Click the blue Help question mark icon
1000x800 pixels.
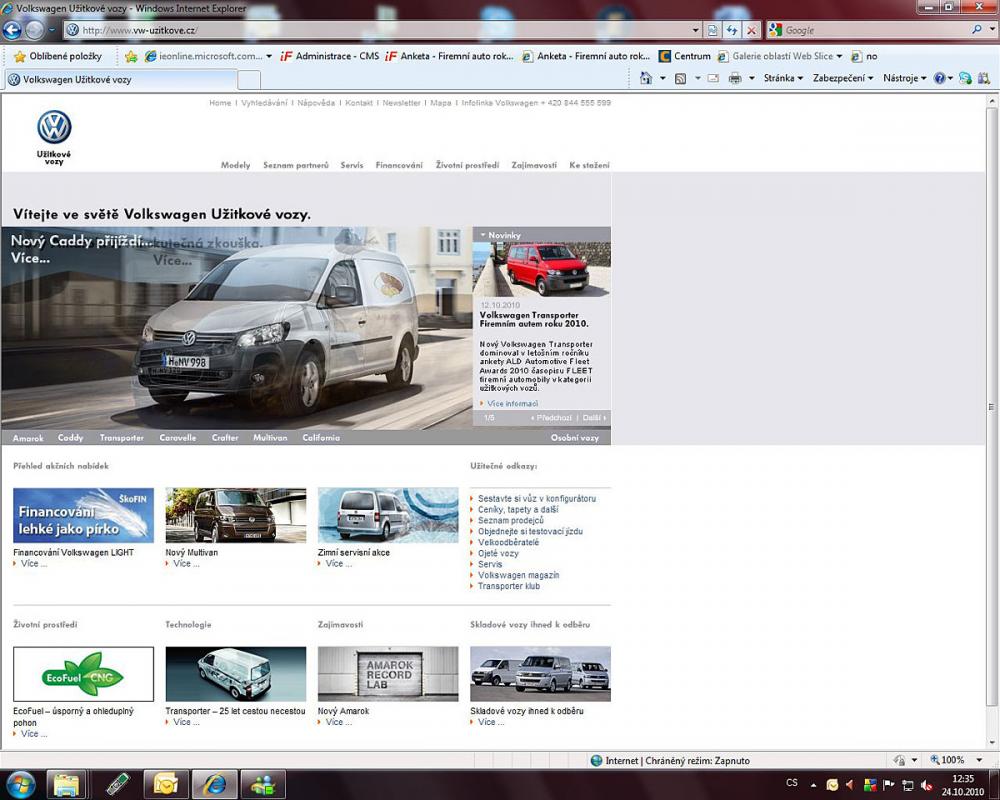(939, 78)
